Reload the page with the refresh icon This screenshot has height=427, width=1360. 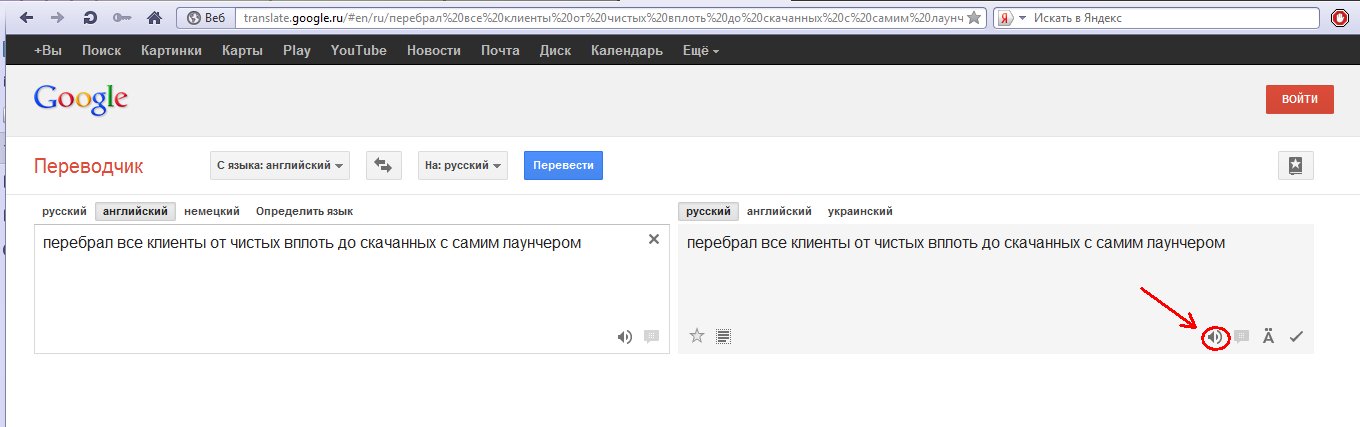tap(90, 18)
